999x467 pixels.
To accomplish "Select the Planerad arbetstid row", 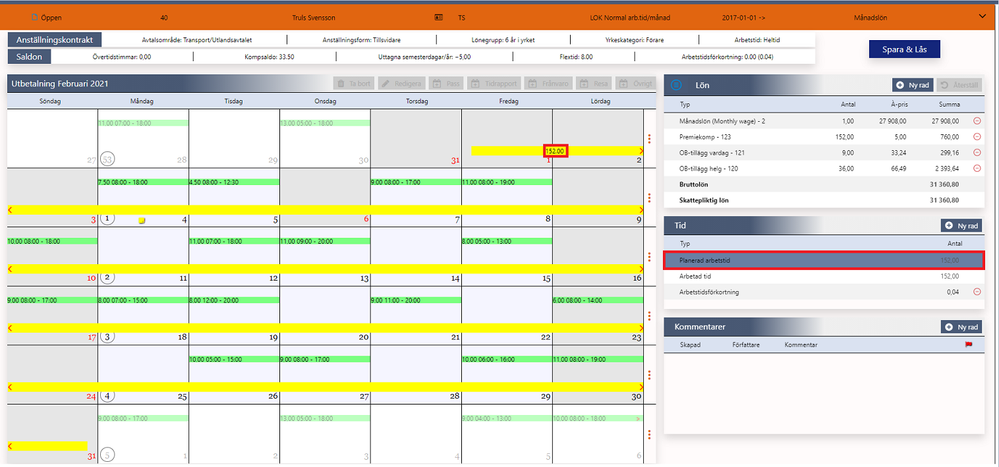I will (824, 260).
